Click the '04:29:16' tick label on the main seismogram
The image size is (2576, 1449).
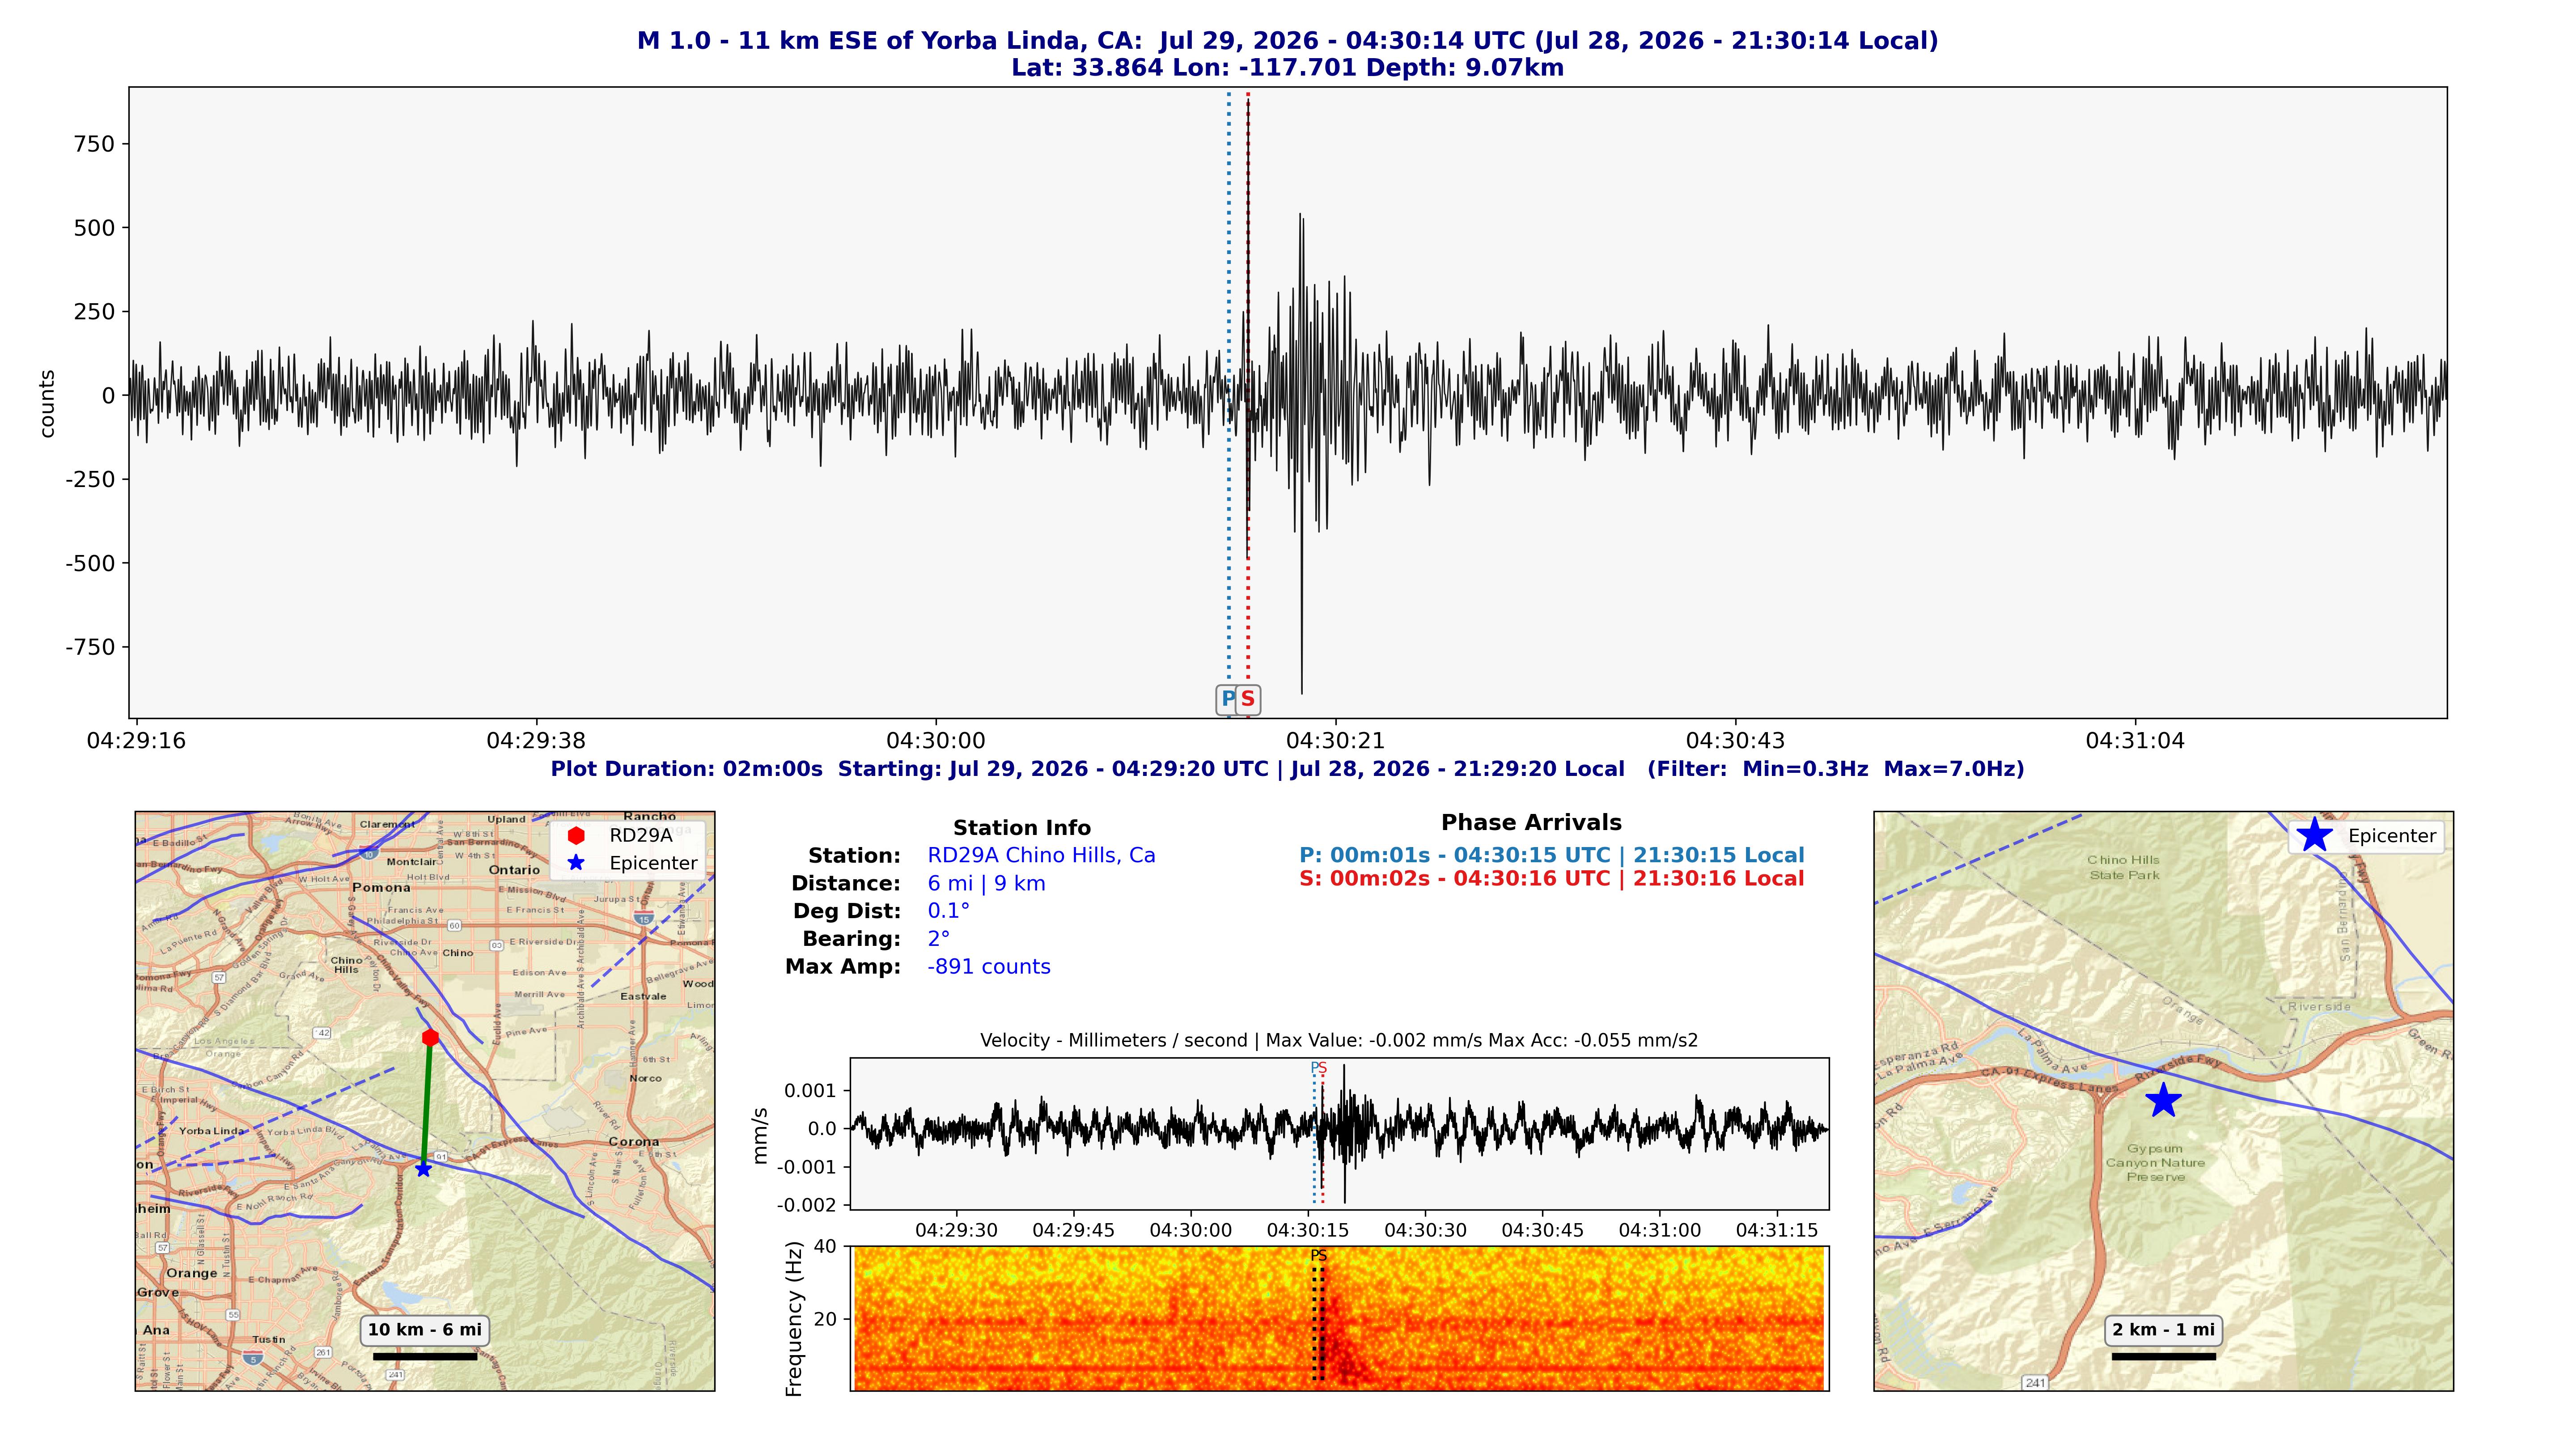136,741
